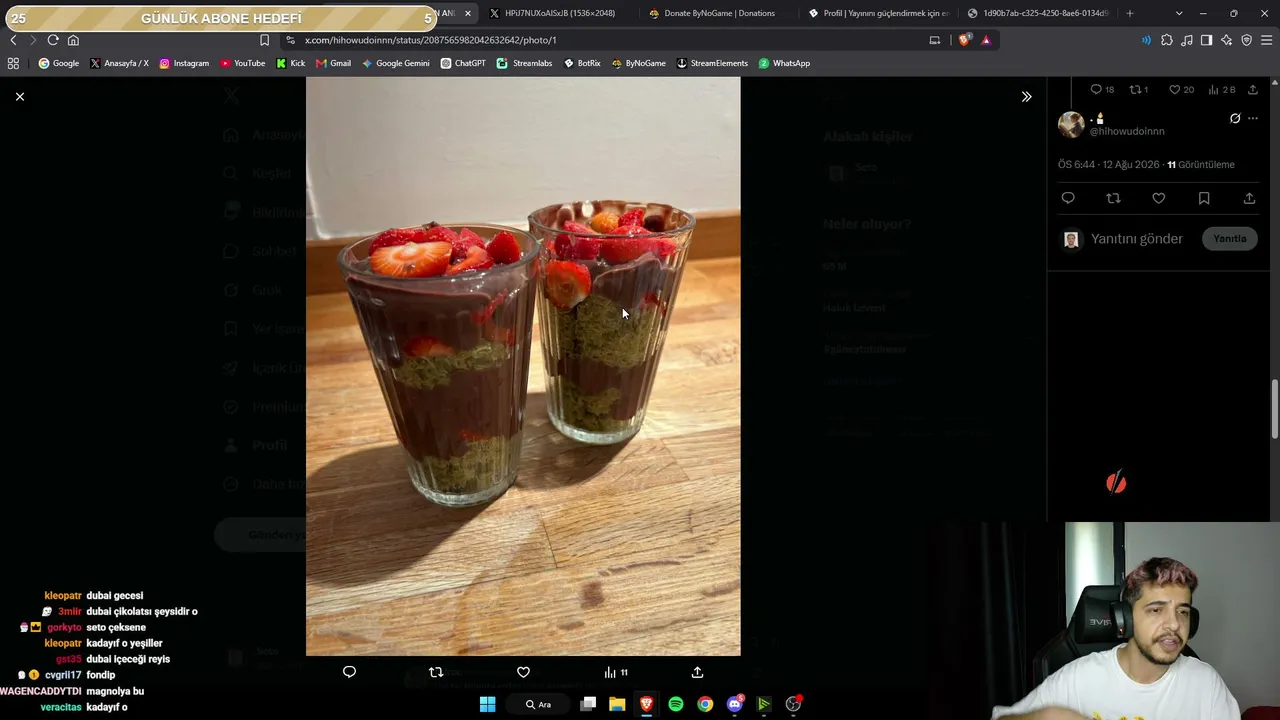This screenshot has height=720, width=1280.
Task: Switch to the '1d90b7ab-c325-4250' tab
Action: tap(1038, 13)
